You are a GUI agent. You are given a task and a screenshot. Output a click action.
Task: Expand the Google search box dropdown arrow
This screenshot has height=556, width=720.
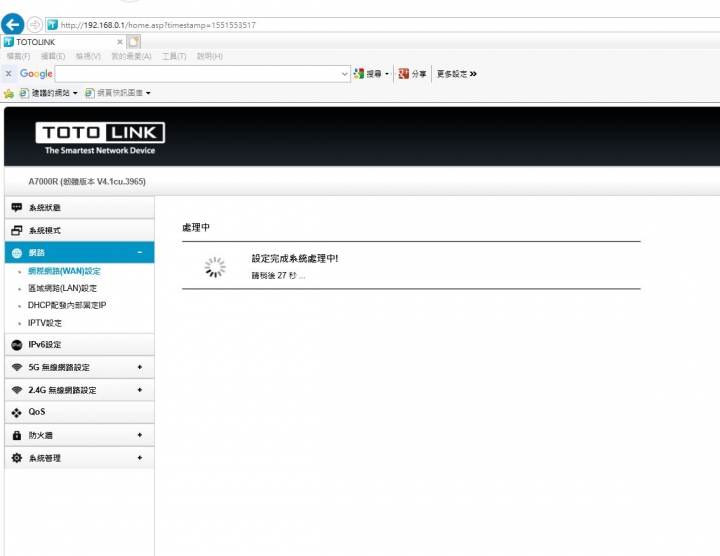(345, 74)
